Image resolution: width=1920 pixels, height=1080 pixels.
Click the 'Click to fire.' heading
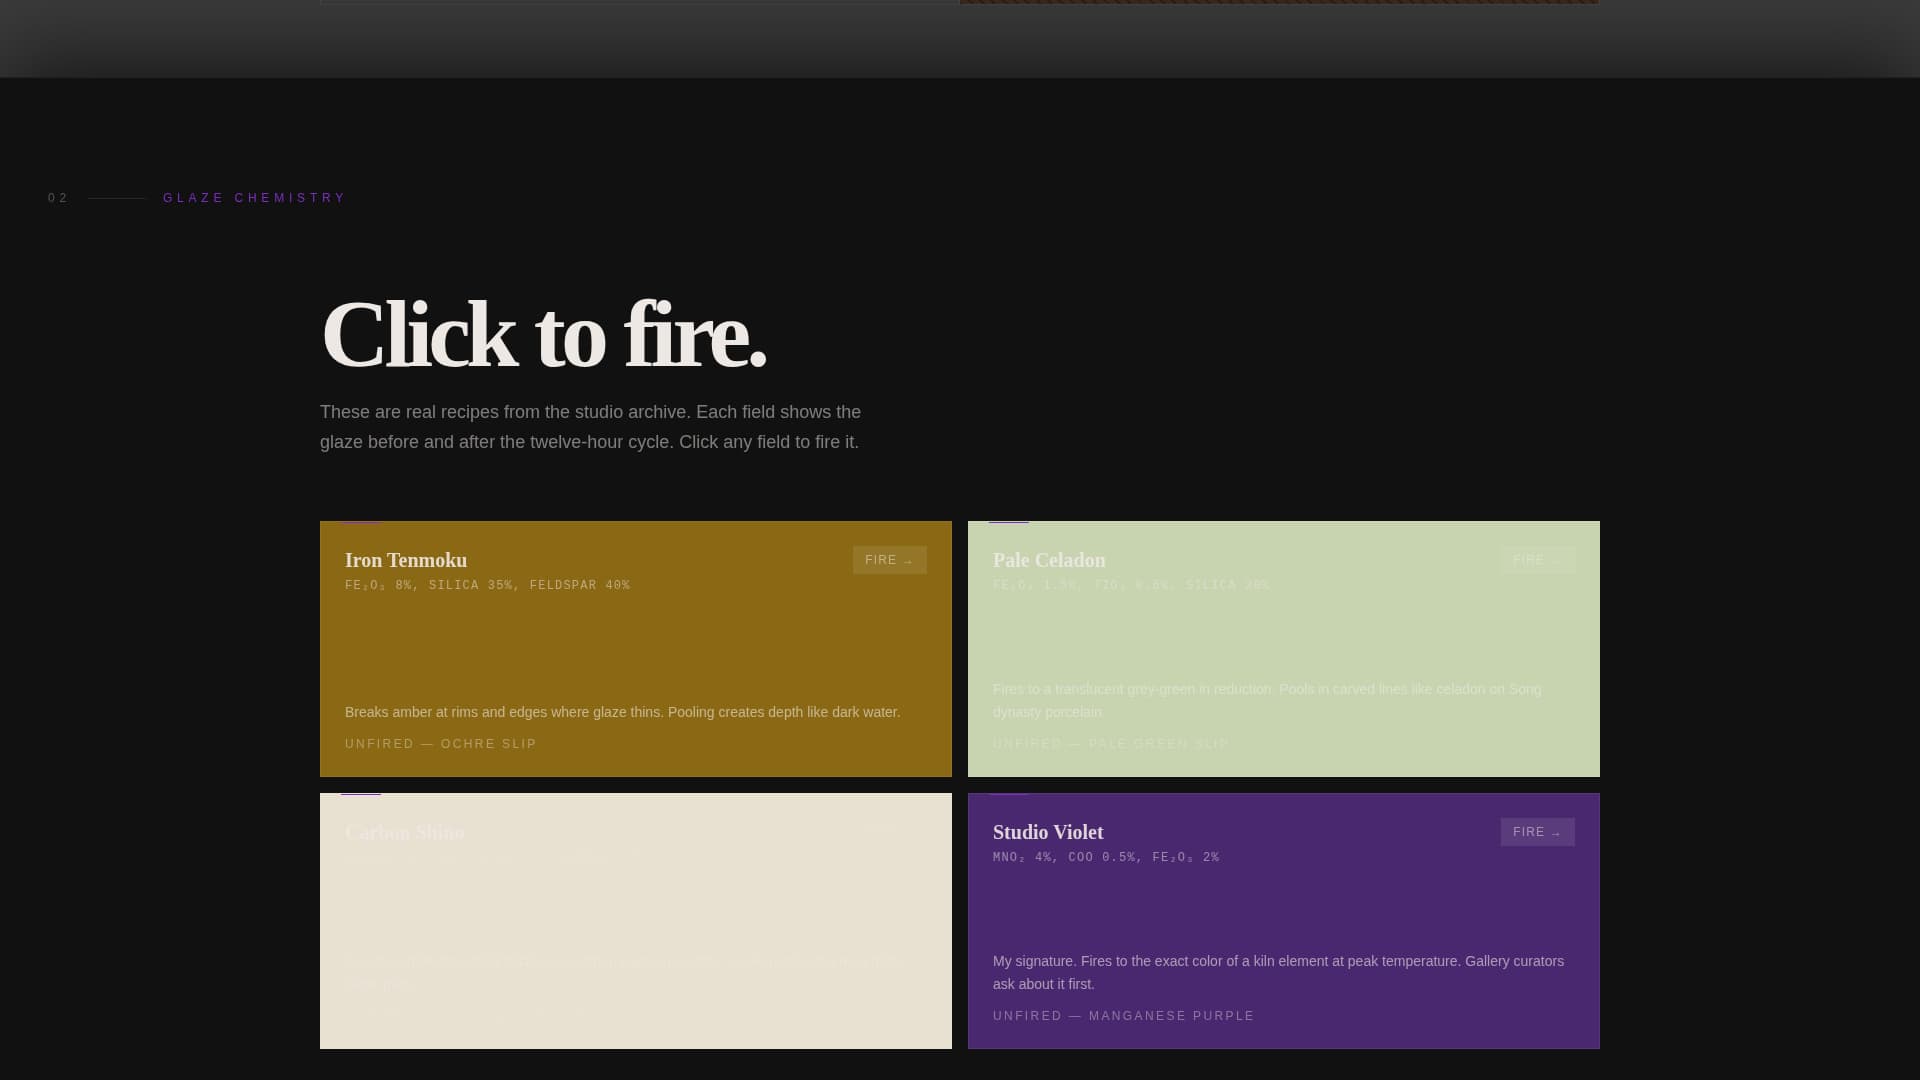pyautogui.click(x=543, y=335)
